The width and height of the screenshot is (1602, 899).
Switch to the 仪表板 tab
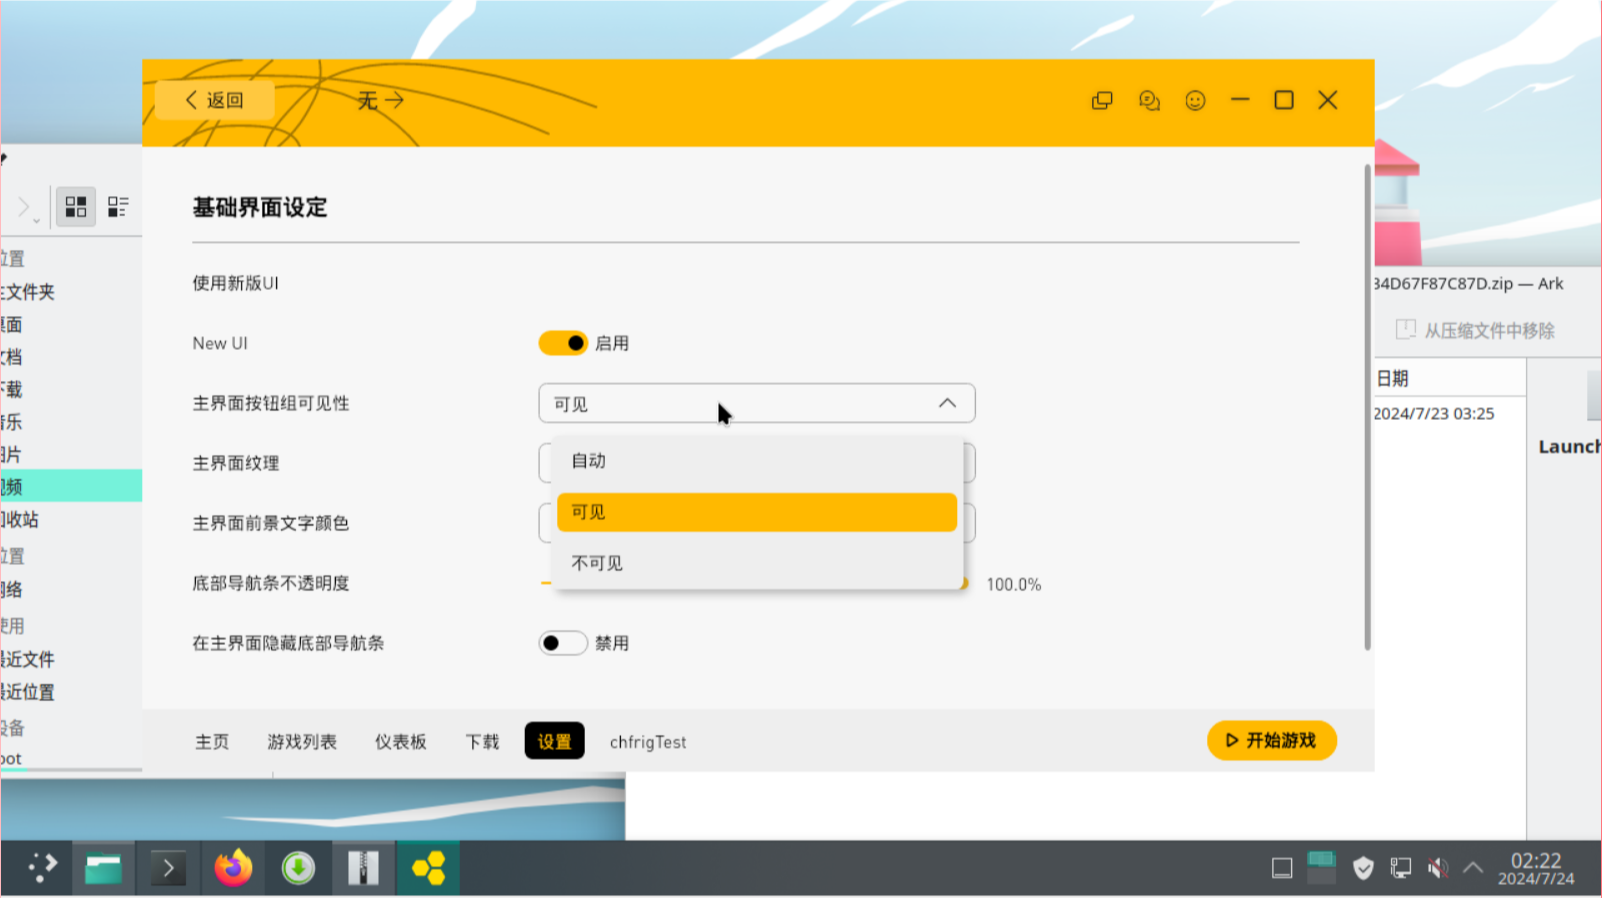[401, 742]
